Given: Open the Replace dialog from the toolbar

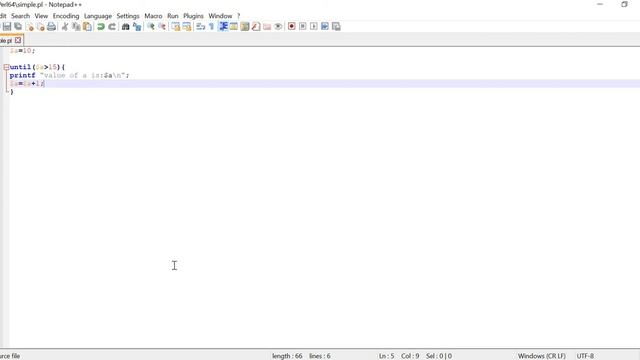Looking at the screenshot, I should [137, 27].
